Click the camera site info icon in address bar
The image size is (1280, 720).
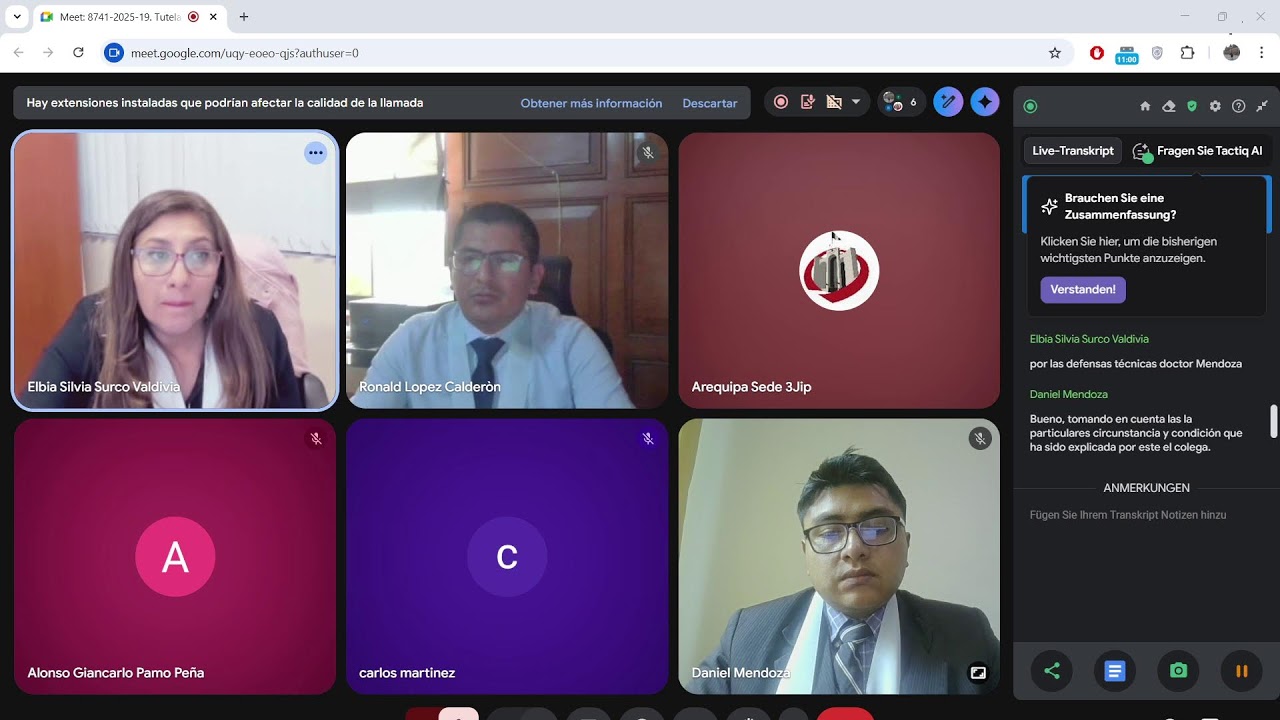(114, 53)
